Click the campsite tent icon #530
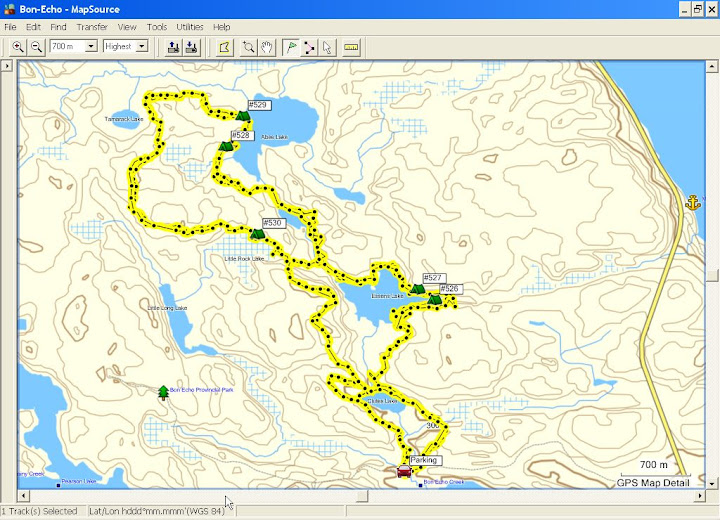This screenshot has height=520, width=720. tap(257, 234)
